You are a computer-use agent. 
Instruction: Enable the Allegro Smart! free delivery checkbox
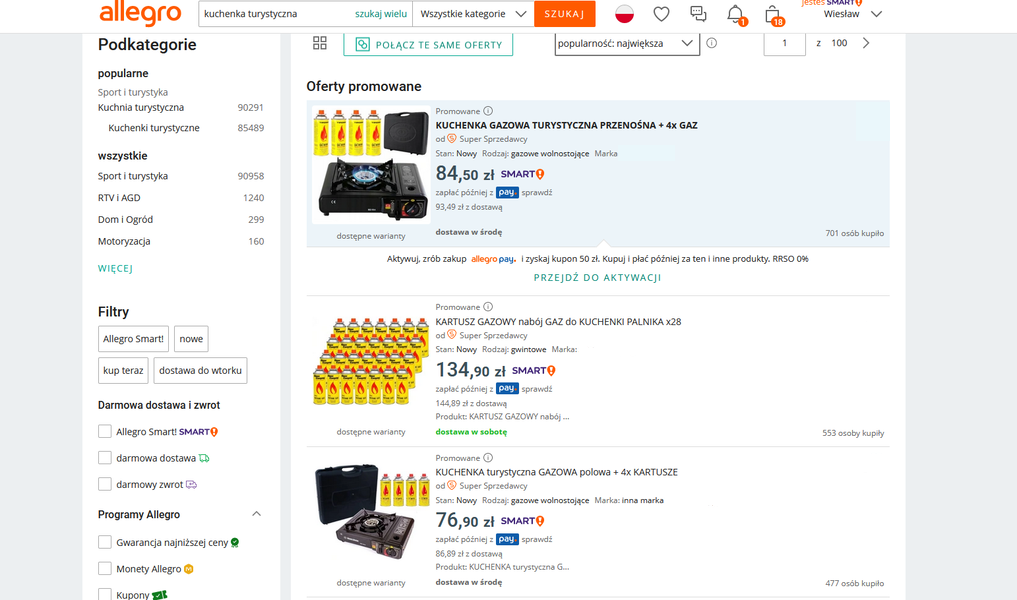(x=103, y=431)
